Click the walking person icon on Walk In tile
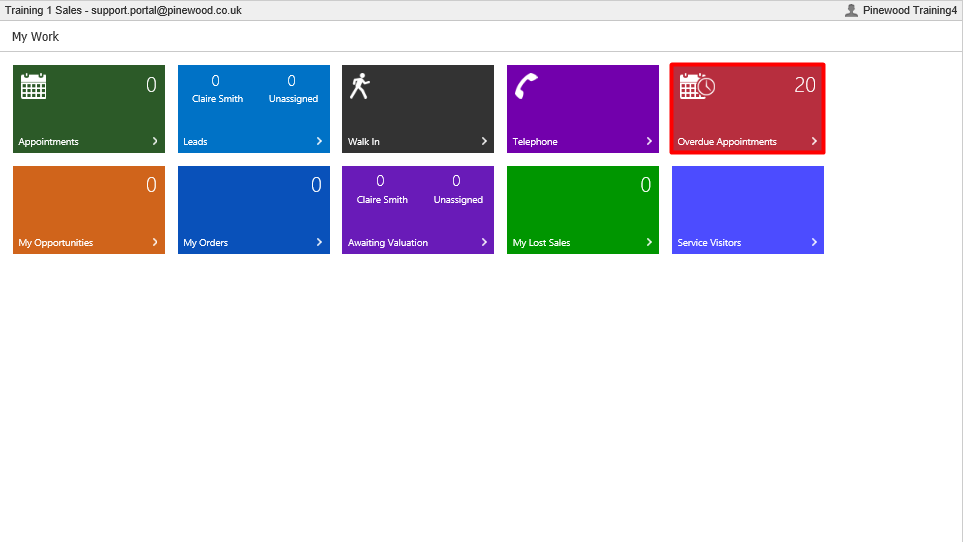 point(360,86)
